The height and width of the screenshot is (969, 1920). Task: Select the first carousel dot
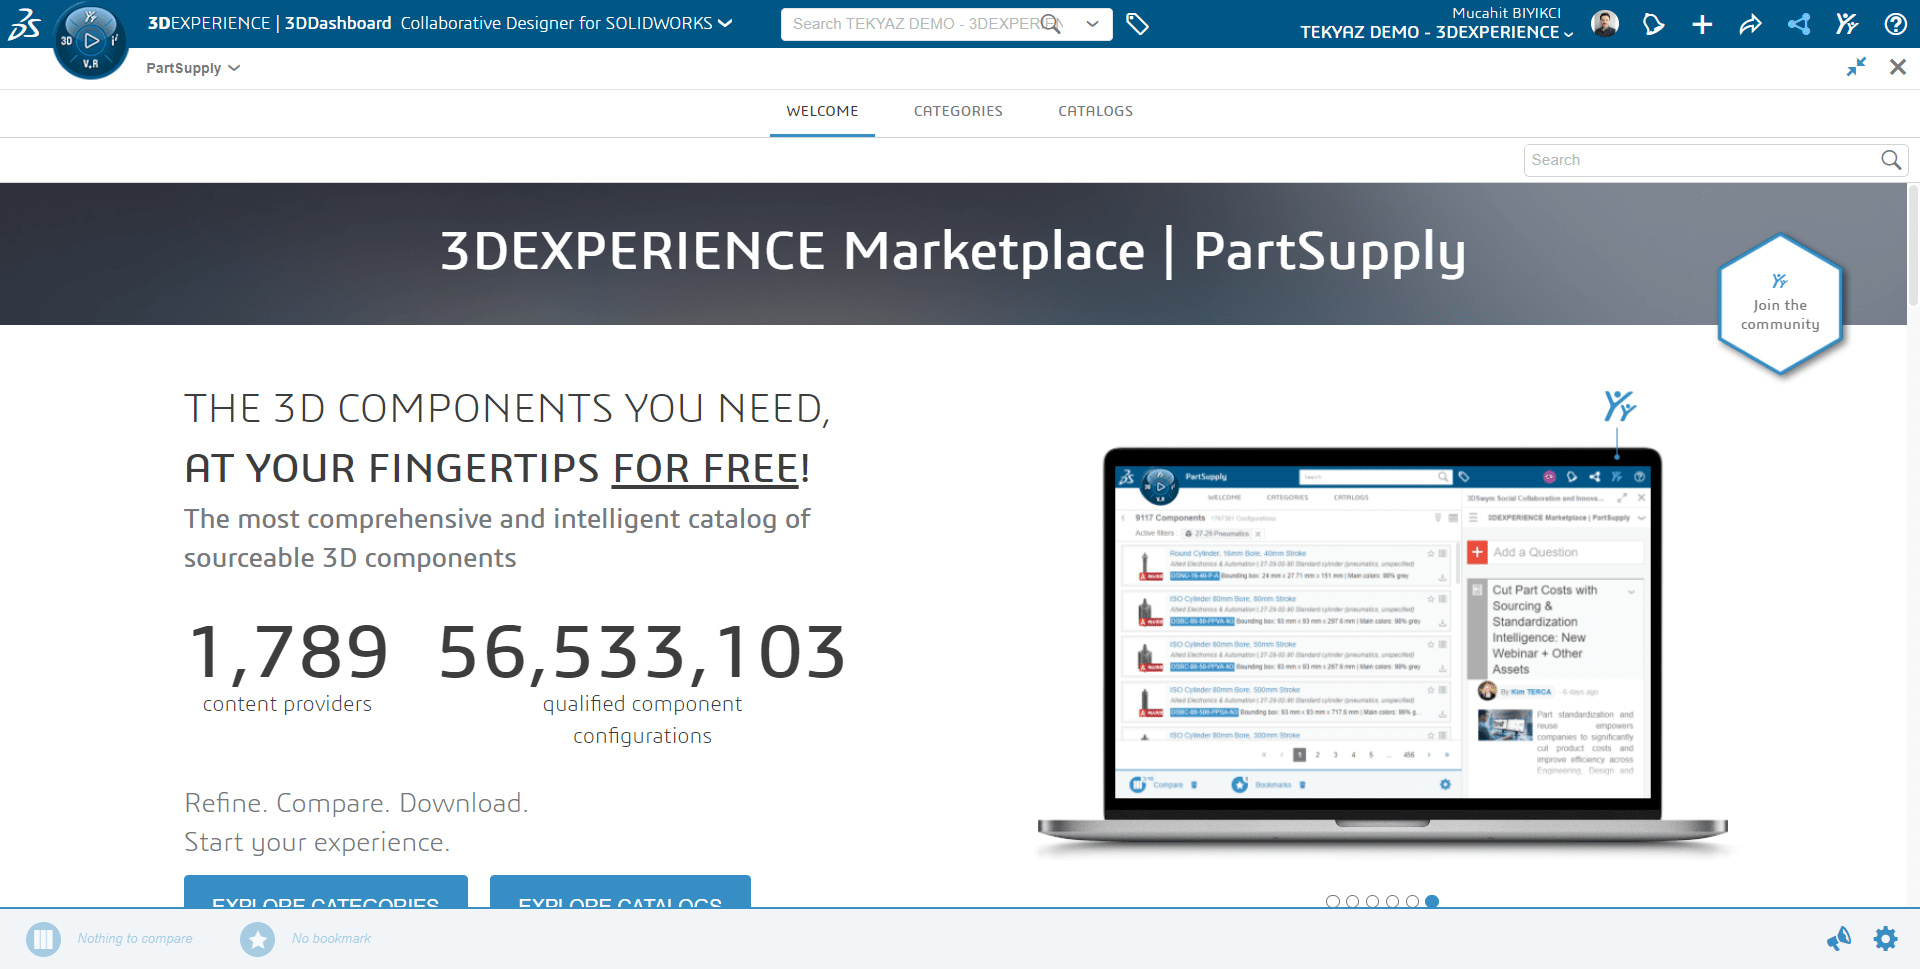click(x=1332, y=901)
